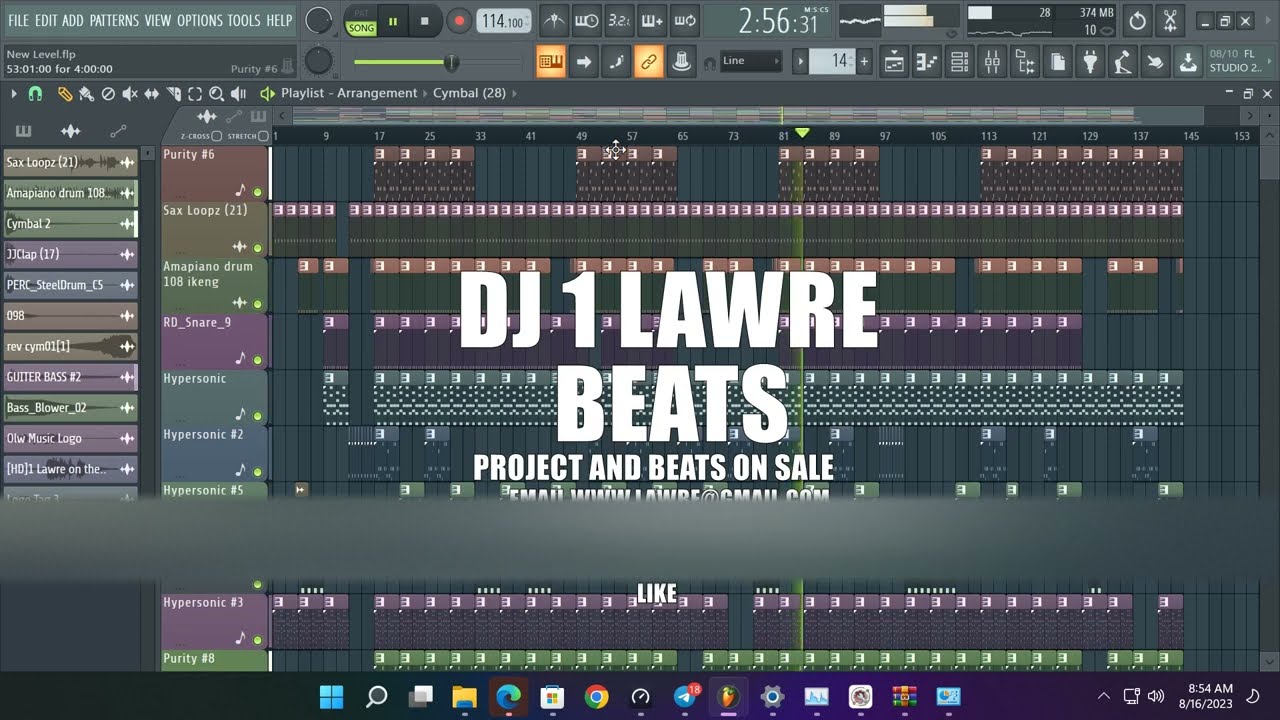Click the undo history circular arrow icon
The width and height of the screenshot is (1280, 720).
tap(1138, 20)
